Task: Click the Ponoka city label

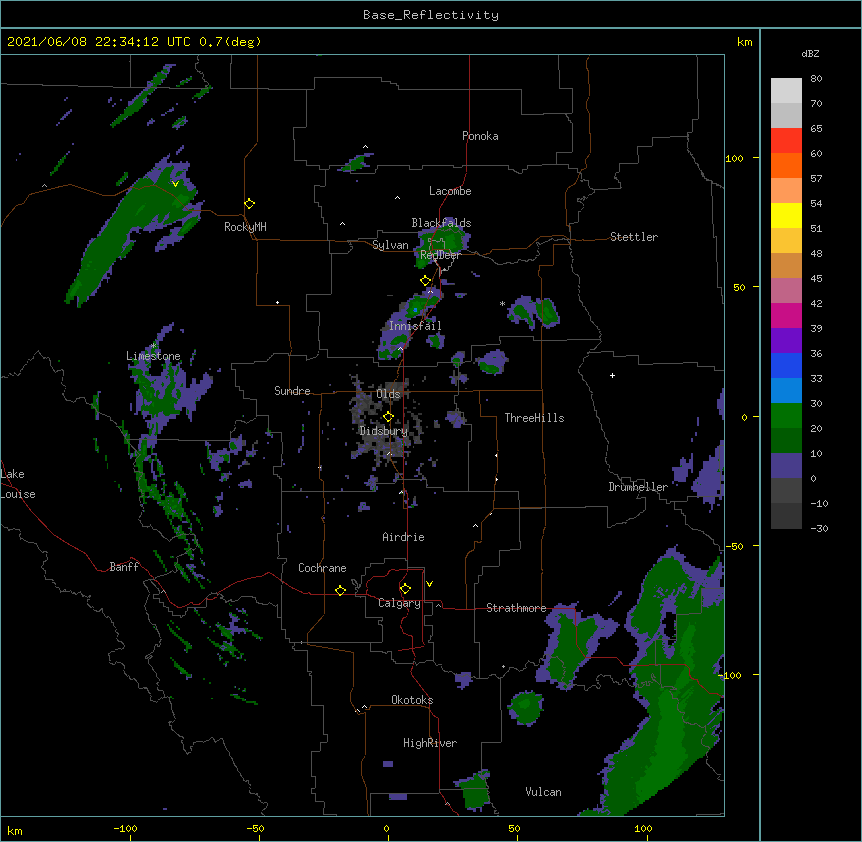Action: 480,136
